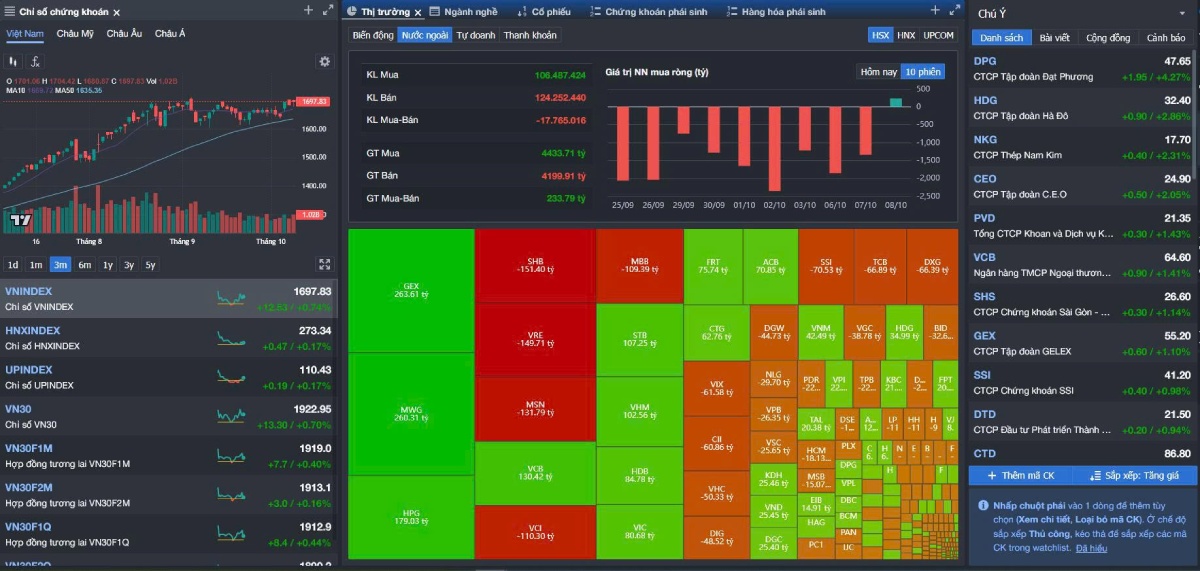Image resolution: width=1200 pixels, height=571 pixels.
Task: Switch to the Châu Á region tab
Action: tap(170, 34)
